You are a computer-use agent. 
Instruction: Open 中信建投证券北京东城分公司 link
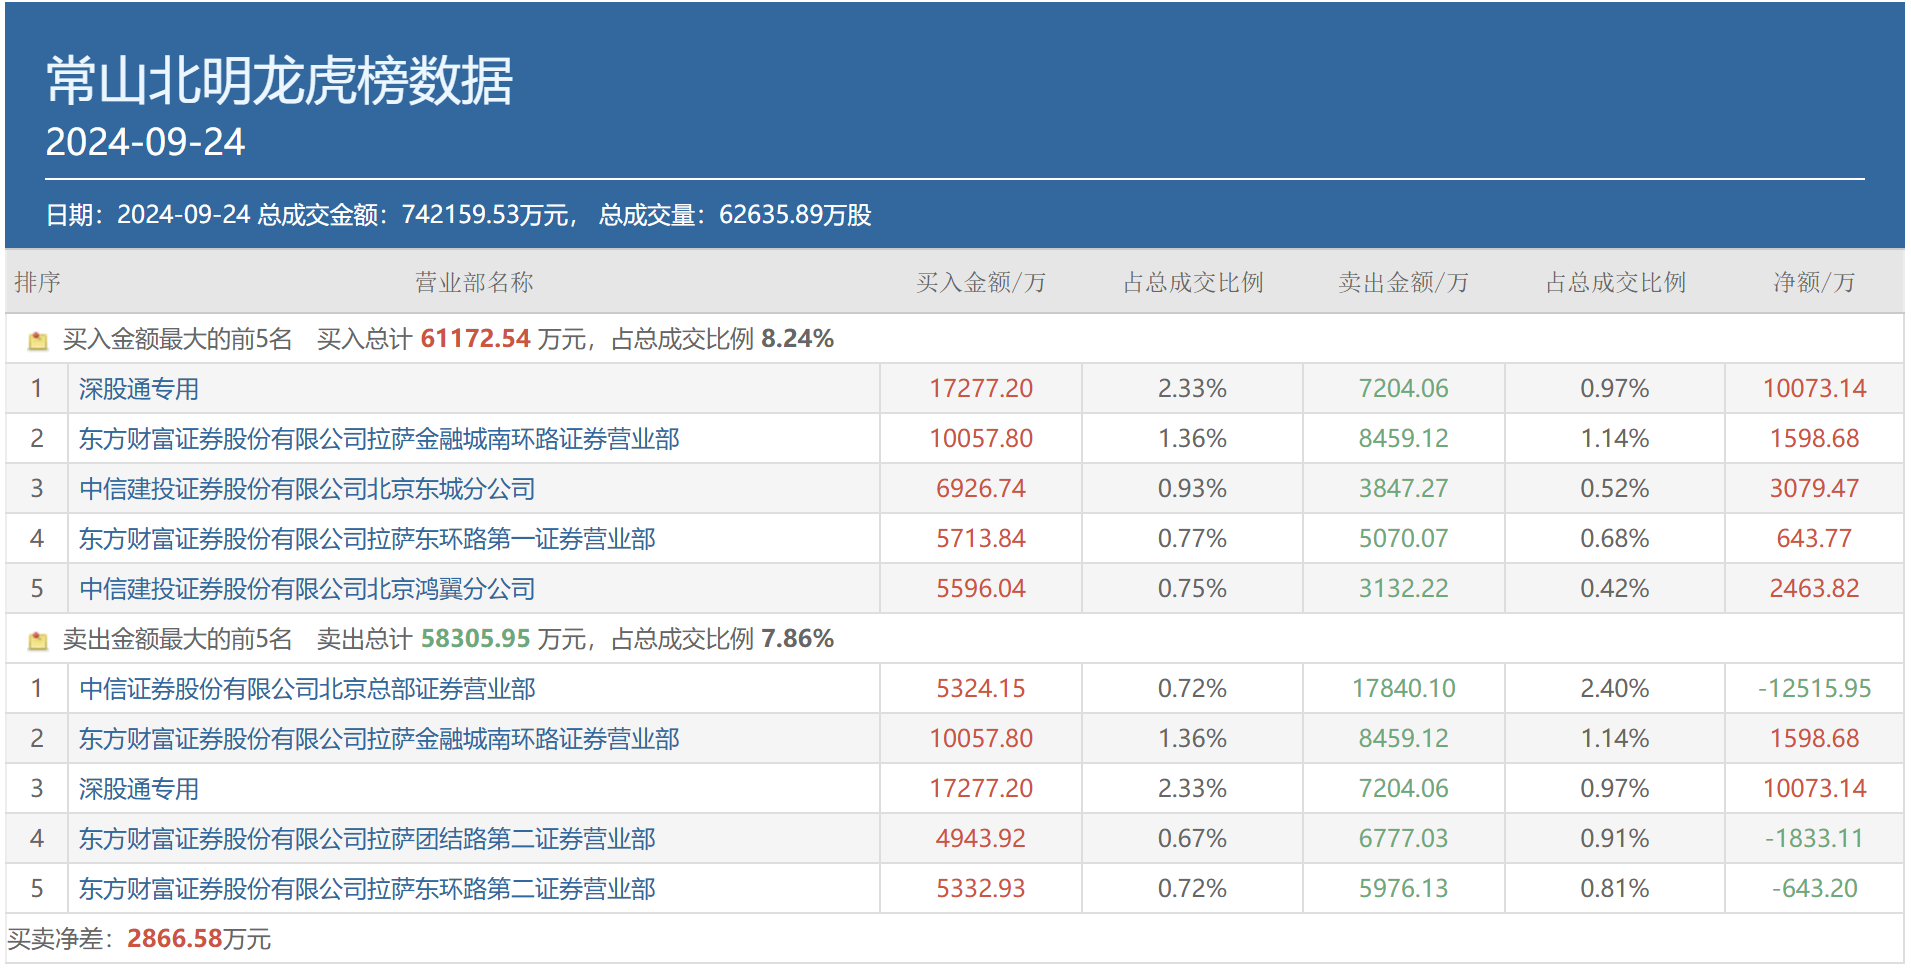[307, 489]
